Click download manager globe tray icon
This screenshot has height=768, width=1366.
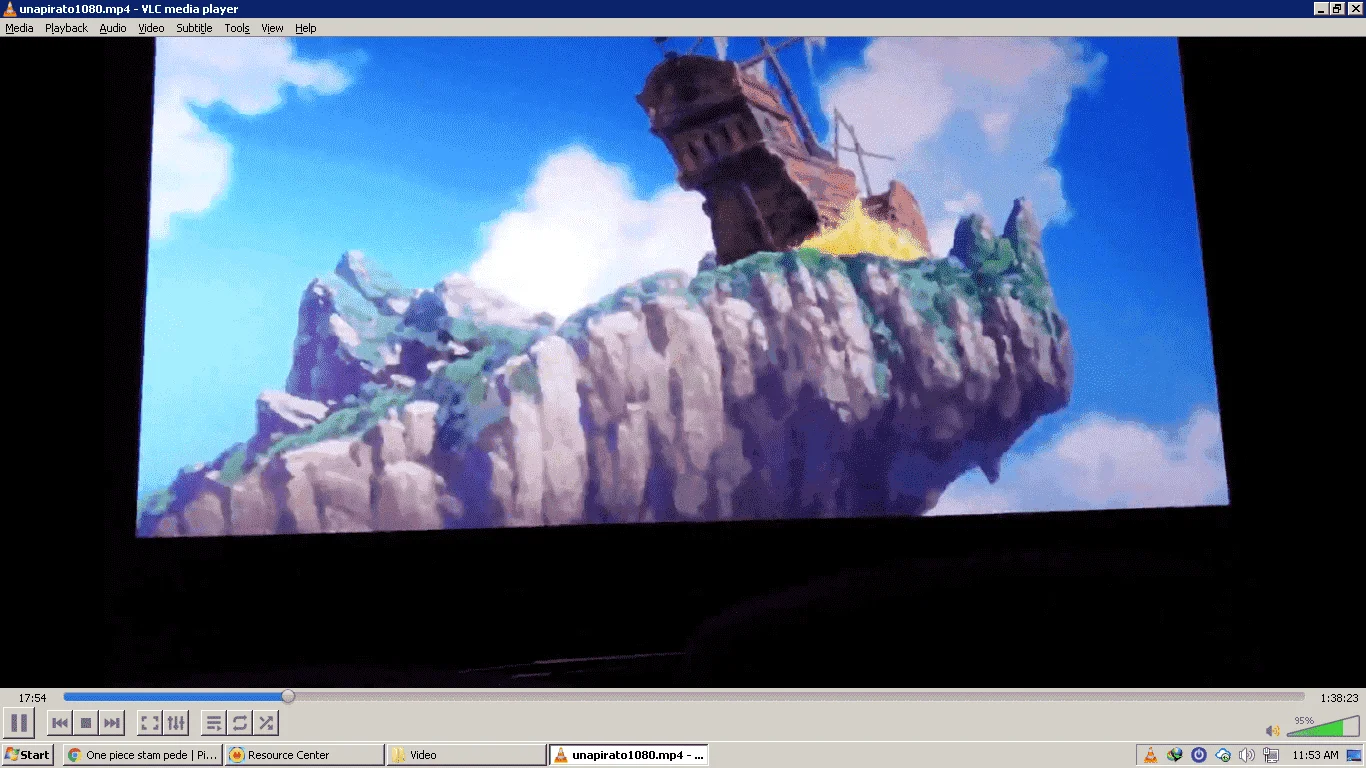[1175, 755]
